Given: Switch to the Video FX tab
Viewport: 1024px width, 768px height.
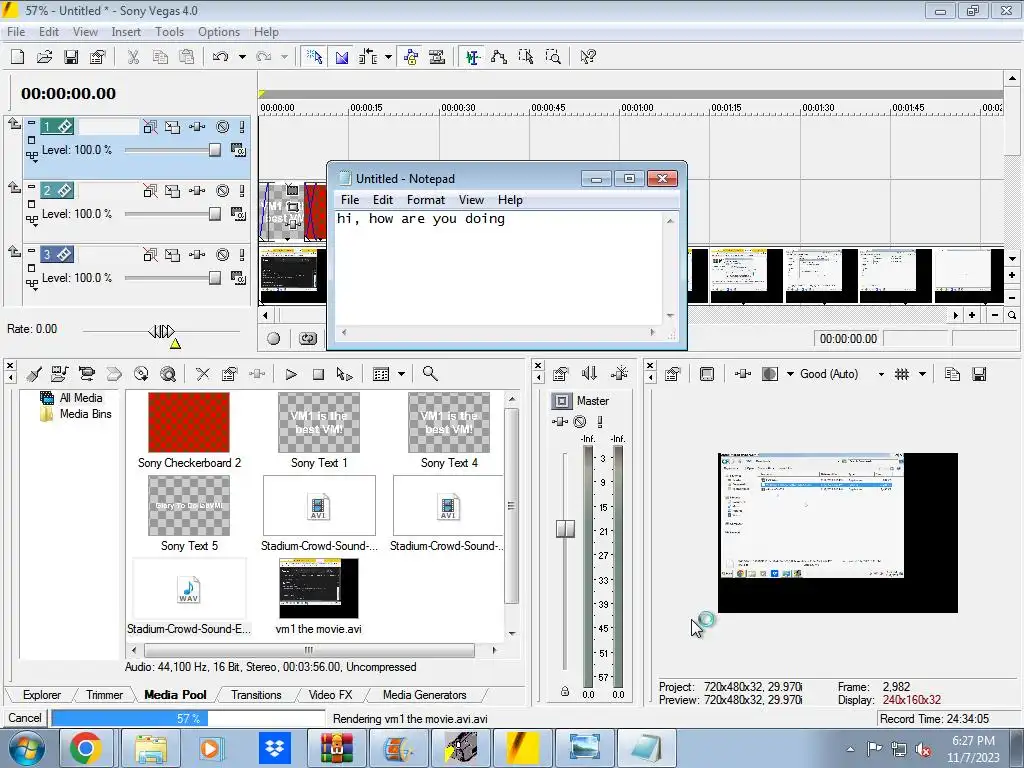Looking at the screenshot, I should pyautogui.click(x=330, y=695).
